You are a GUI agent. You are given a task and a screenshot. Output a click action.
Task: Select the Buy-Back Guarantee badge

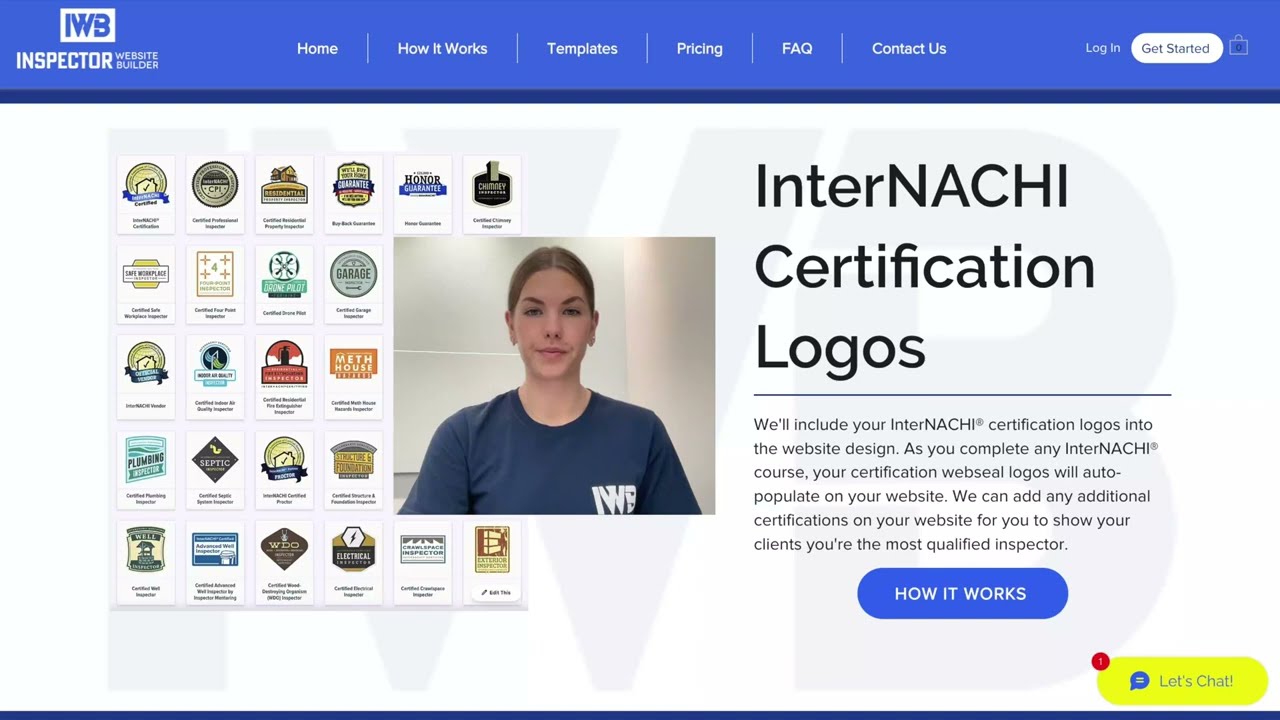353,194
